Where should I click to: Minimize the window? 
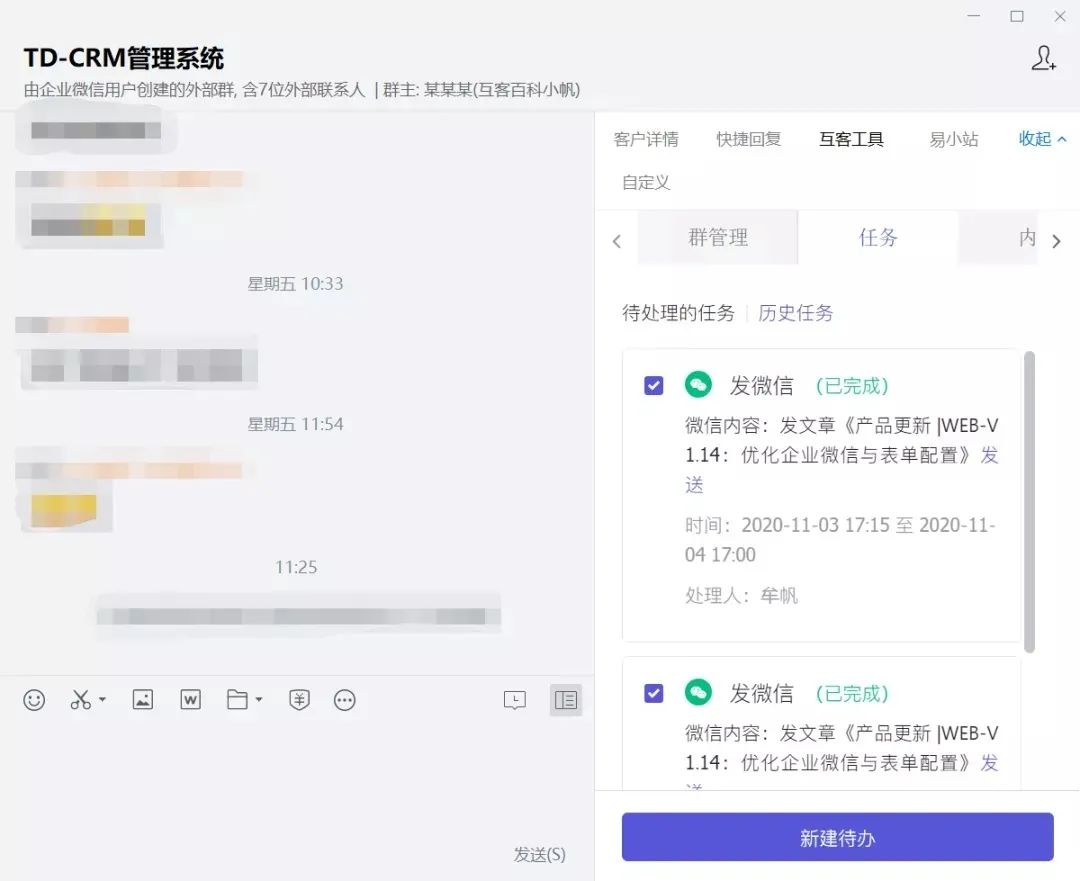(974, 16)
